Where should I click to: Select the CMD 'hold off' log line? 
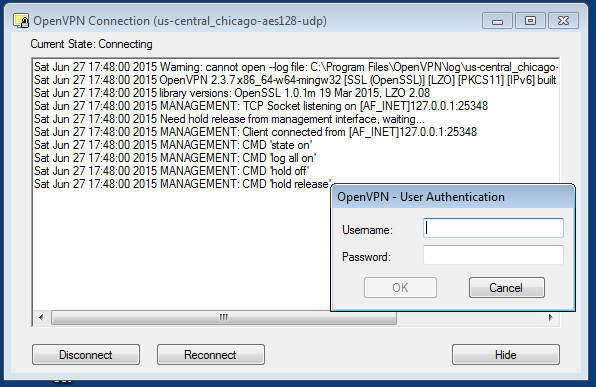171,171
